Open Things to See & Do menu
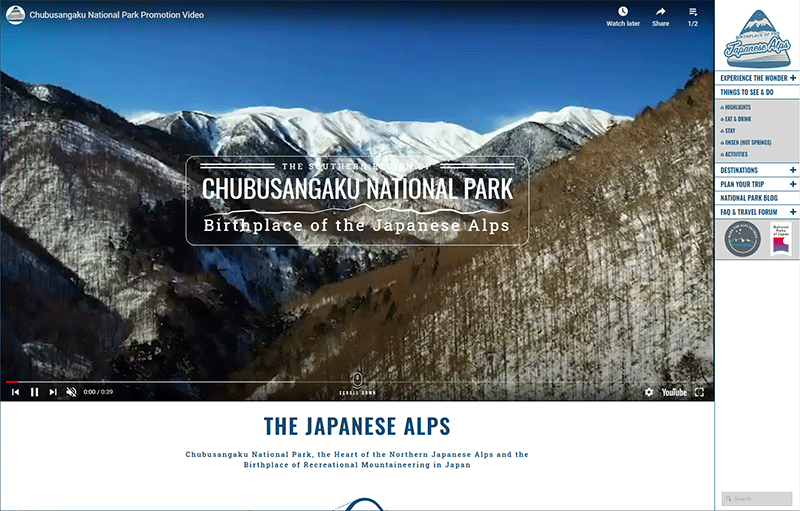 pyautogui.click(x=746, y=92)
